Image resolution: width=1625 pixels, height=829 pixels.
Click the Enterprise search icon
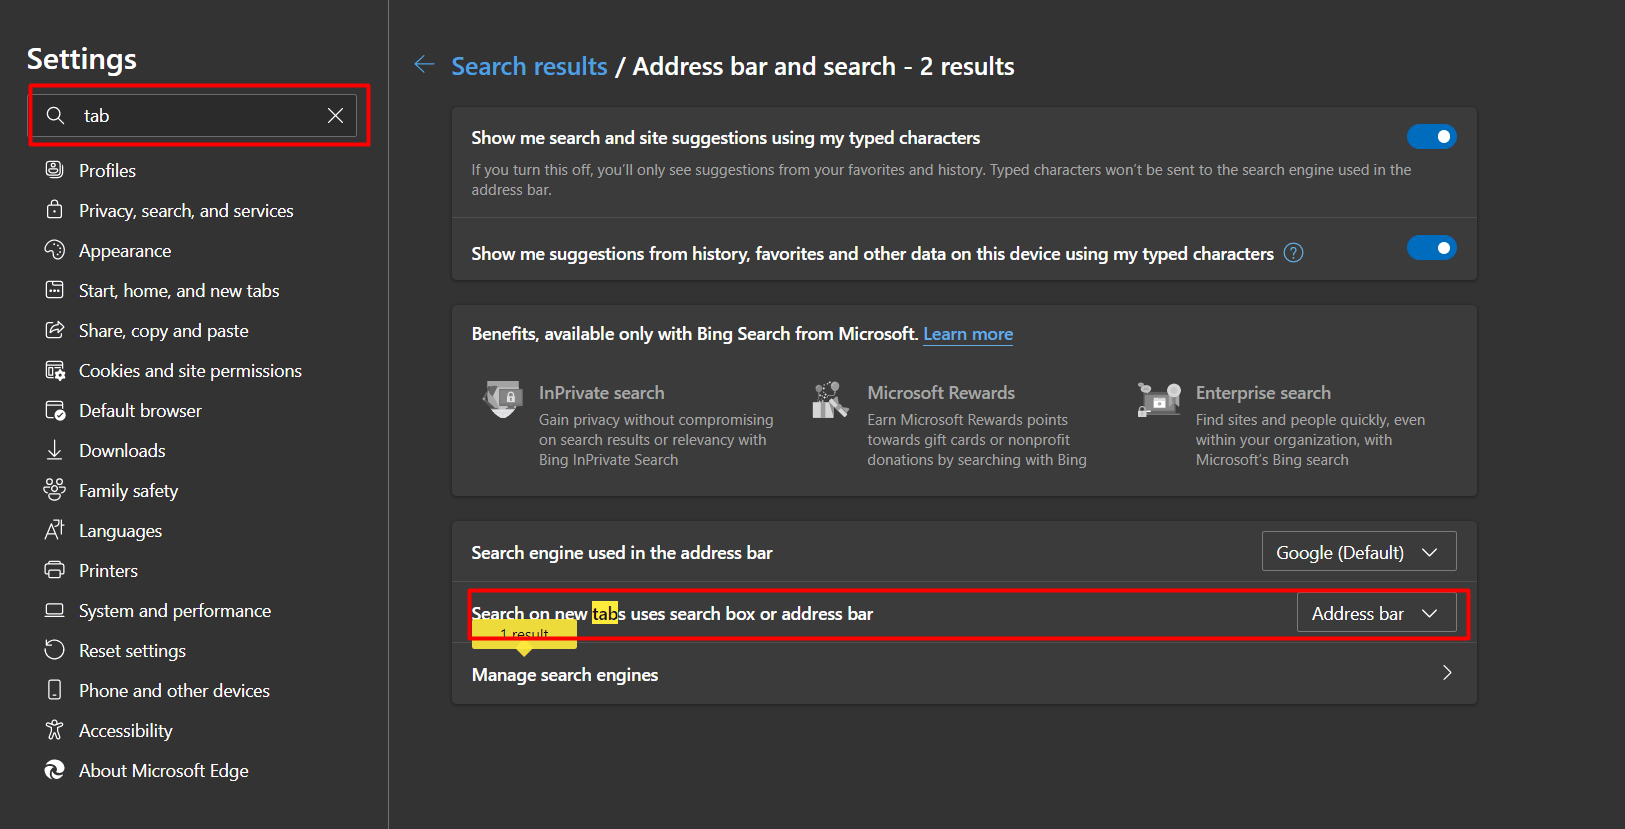point(1158,399)
